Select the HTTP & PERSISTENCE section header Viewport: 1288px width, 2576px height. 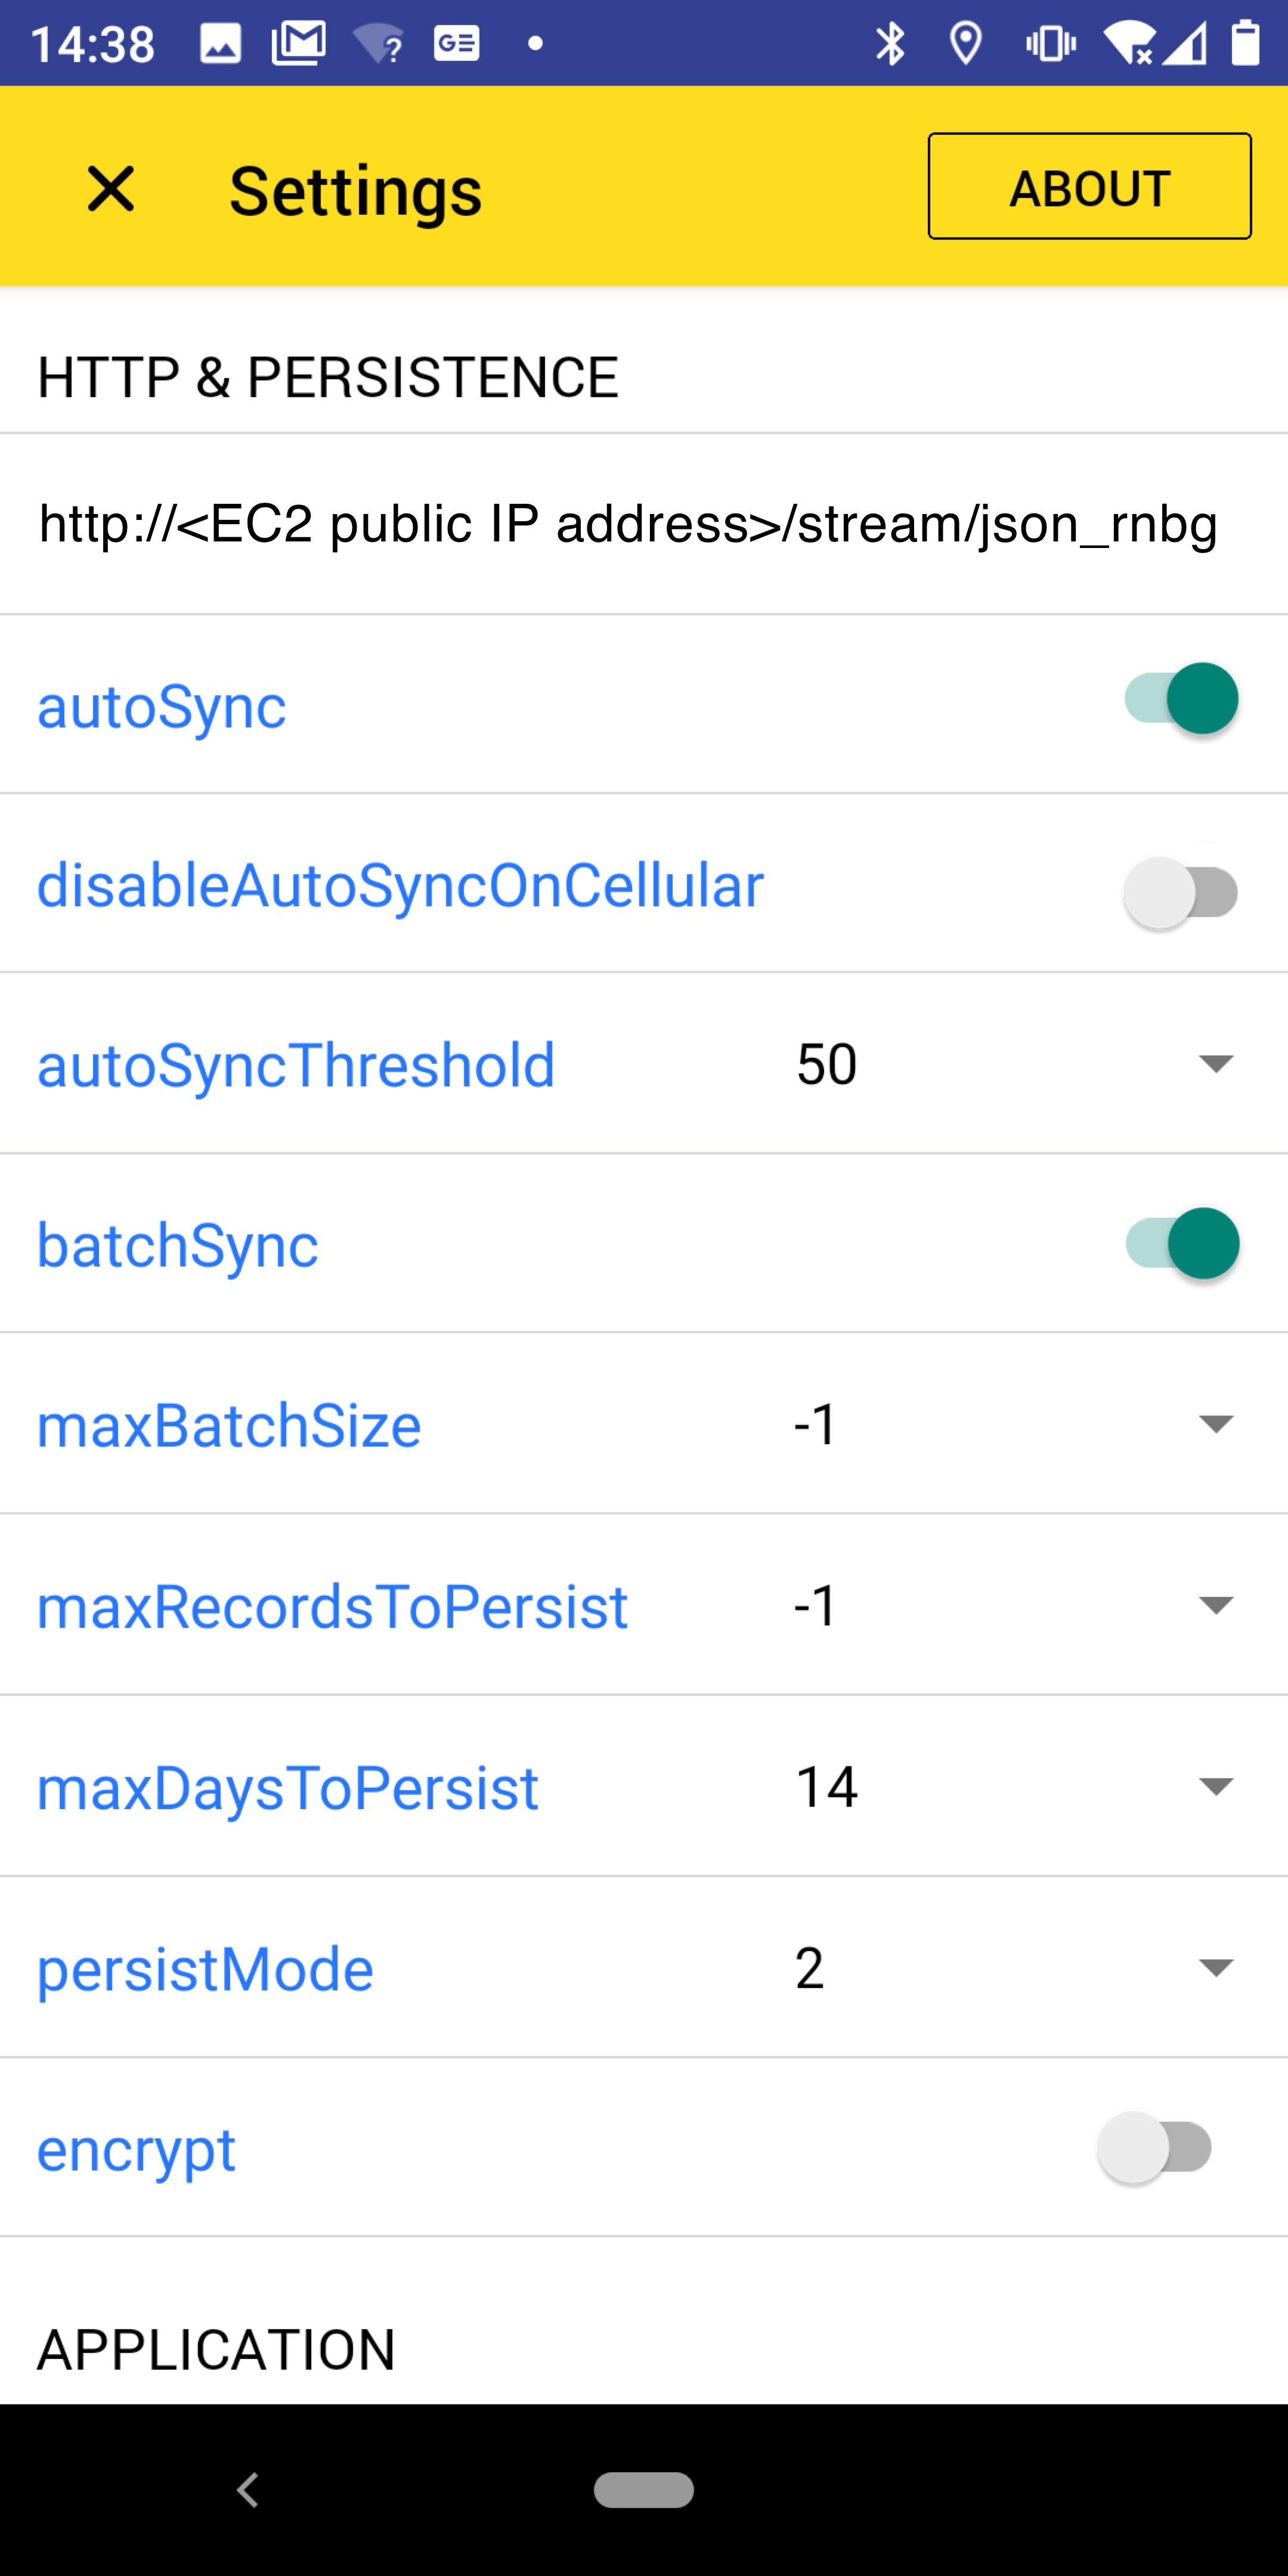click(x=328, y=376)
